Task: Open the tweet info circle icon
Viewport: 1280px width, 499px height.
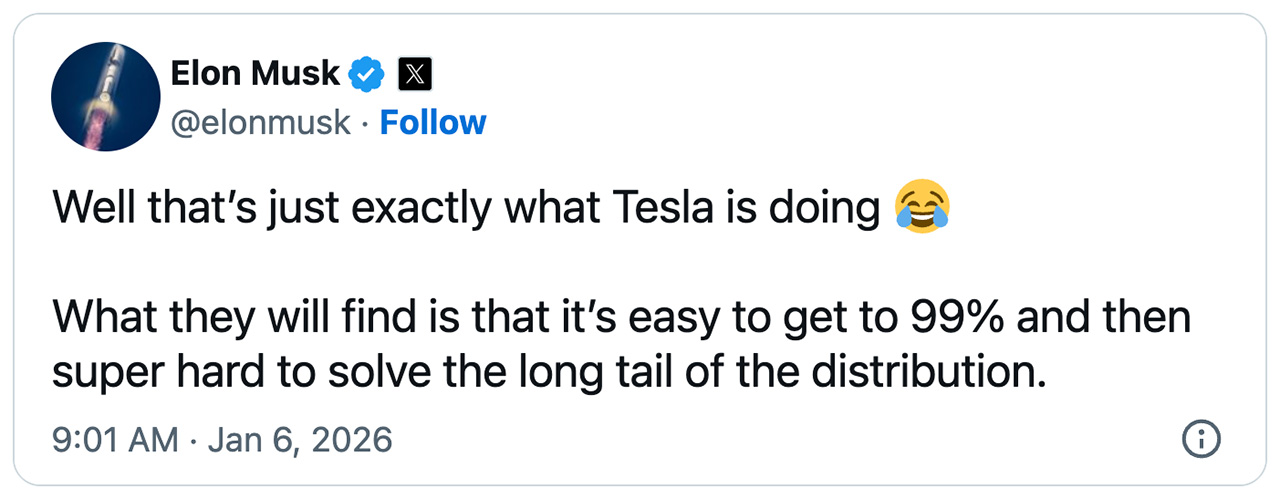Action: 1200,438
